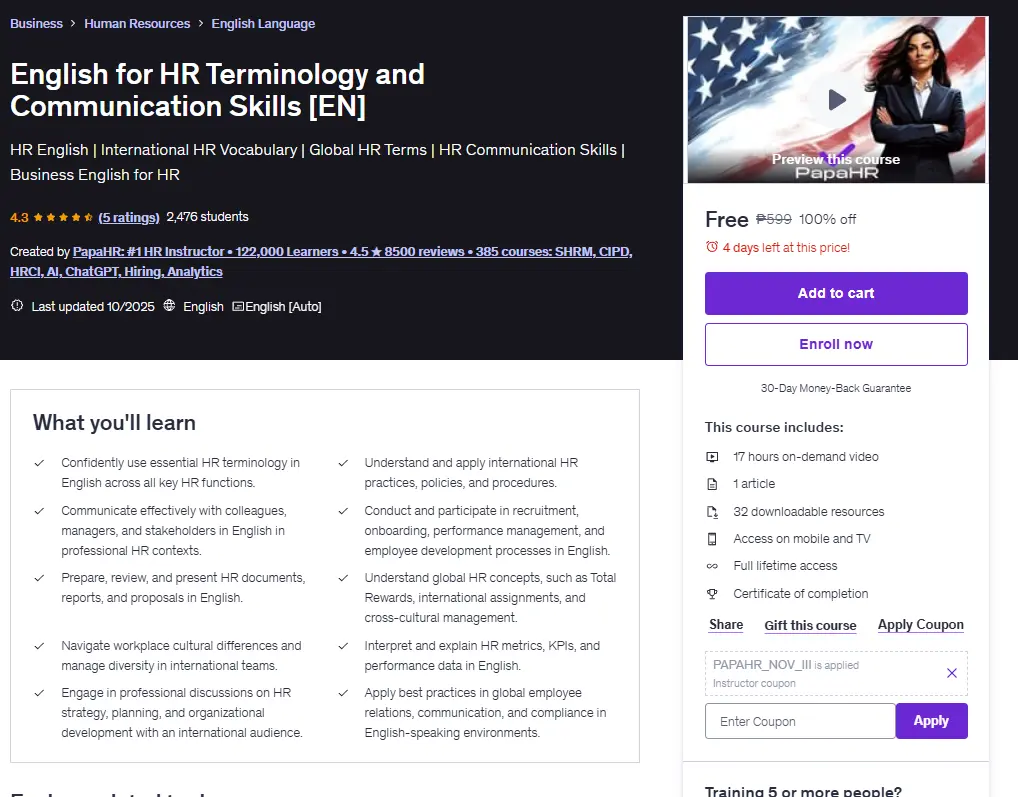Click the infinity icon beside Full lifetime access
This screenshot has width=1018, height=797.
tap(712, 566)
